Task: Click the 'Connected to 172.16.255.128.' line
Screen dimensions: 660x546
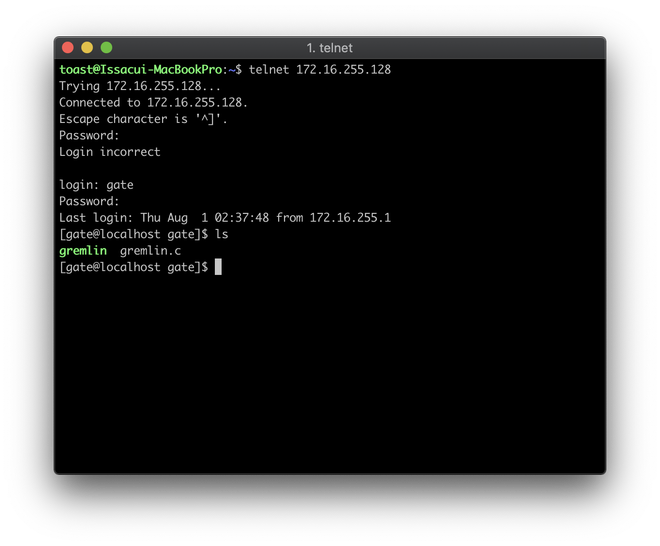Action: (x=153, y=102)
